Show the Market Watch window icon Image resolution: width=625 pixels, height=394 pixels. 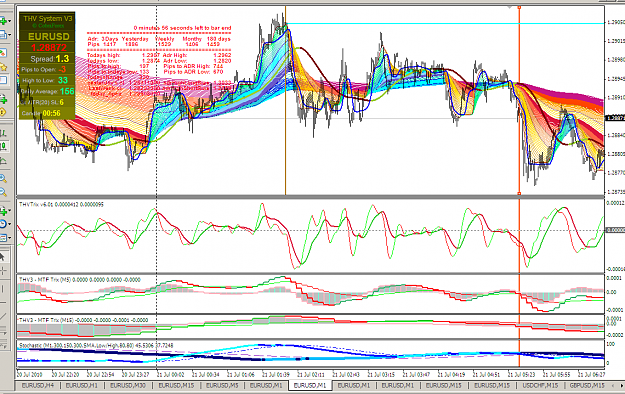(x=3, y=53)
